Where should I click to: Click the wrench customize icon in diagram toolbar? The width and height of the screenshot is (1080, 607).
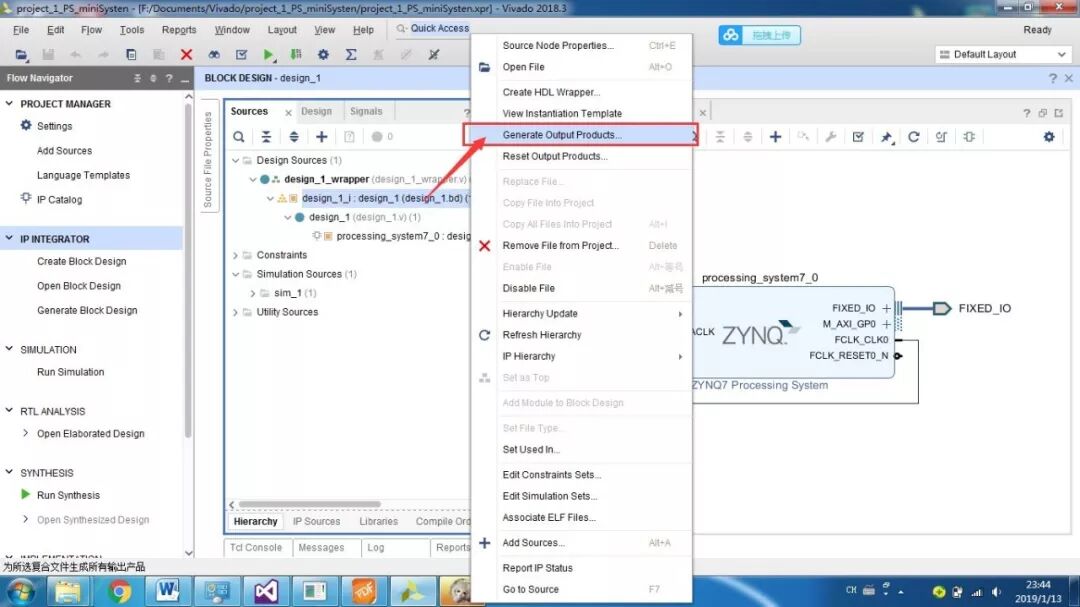831,136
